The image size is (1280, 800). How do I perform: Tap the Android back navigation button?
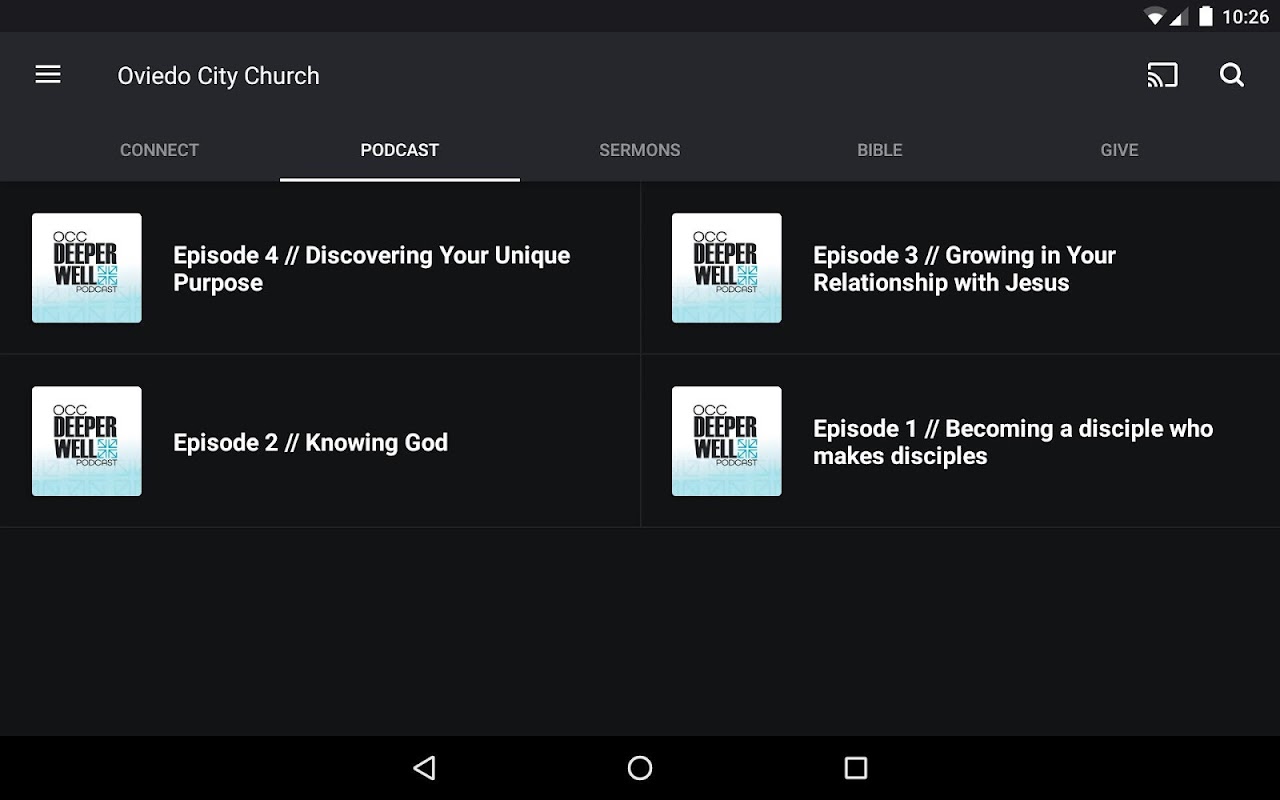424,768
